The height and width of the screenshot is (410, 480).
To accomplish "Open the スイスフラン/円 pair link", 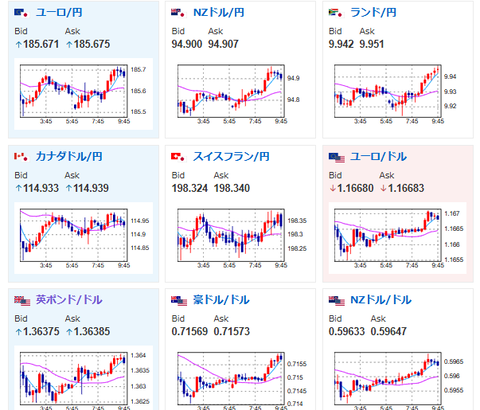I will coord(231,156).
